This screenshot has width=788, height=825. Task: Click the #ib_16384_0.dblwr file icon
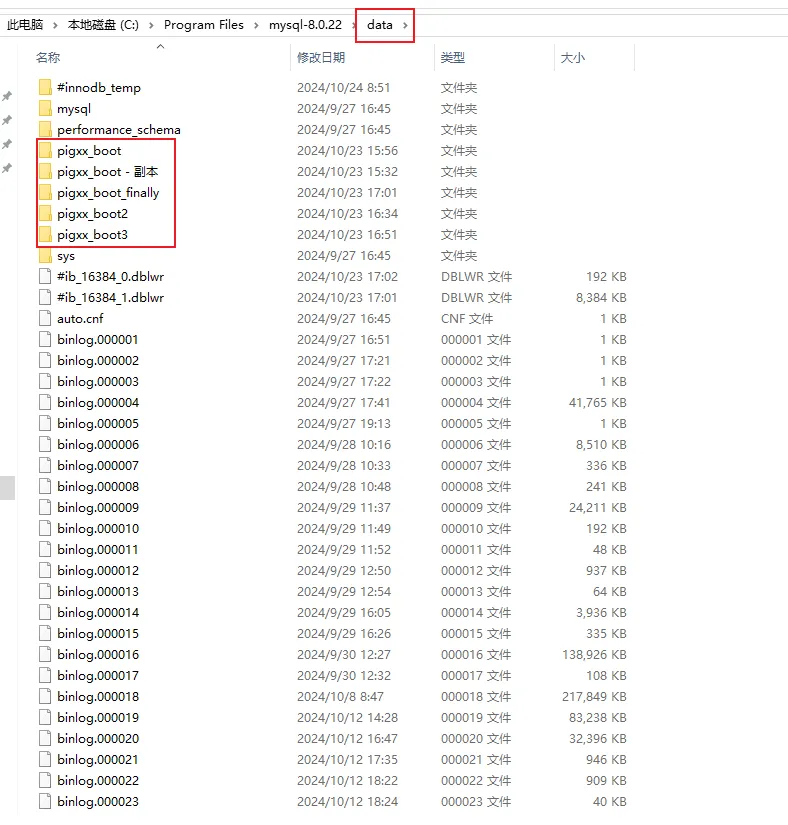[45, 277]
